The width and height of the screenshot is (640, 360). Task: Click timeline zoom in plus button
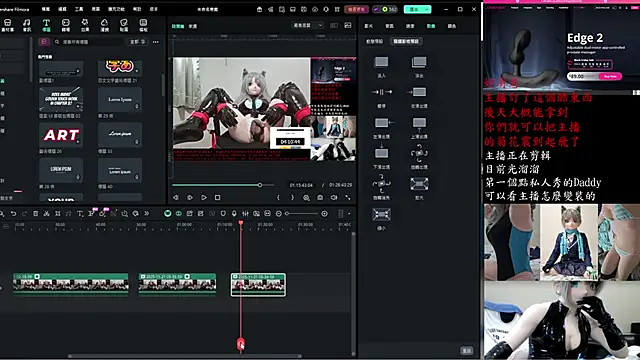pos(324,213)
